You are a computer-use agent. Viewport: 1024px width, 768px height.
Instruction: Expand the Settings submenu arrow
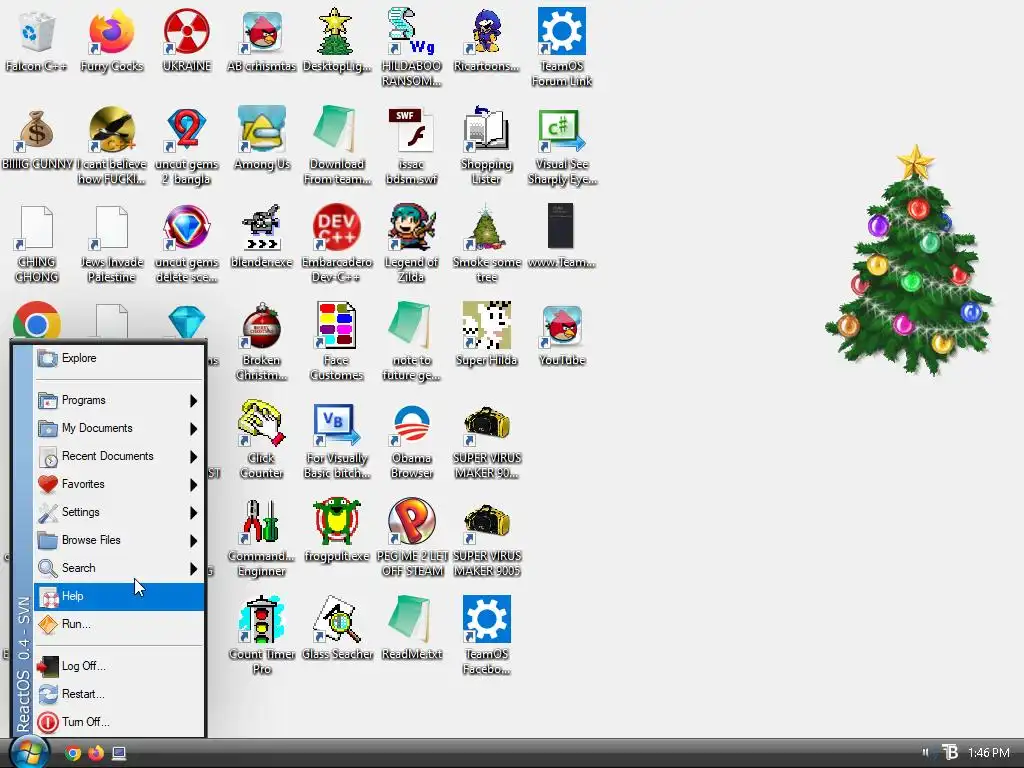tap(193, 513)
